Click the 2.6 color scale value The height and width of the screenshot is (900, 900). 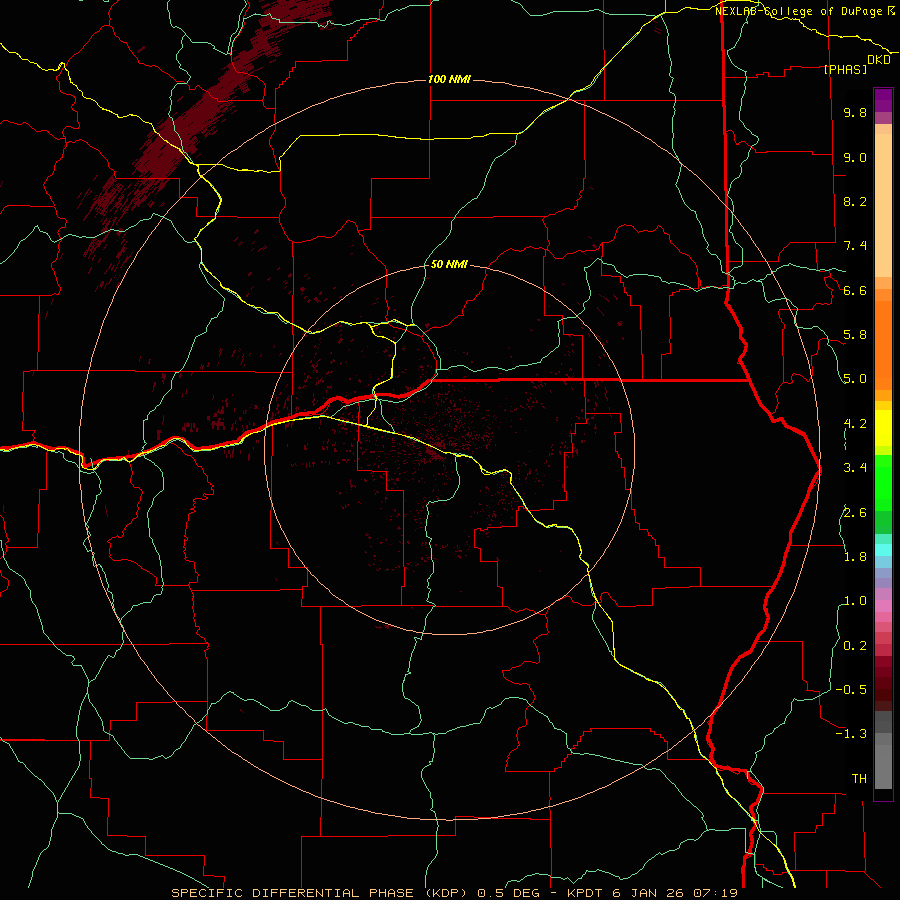point(855,513)
